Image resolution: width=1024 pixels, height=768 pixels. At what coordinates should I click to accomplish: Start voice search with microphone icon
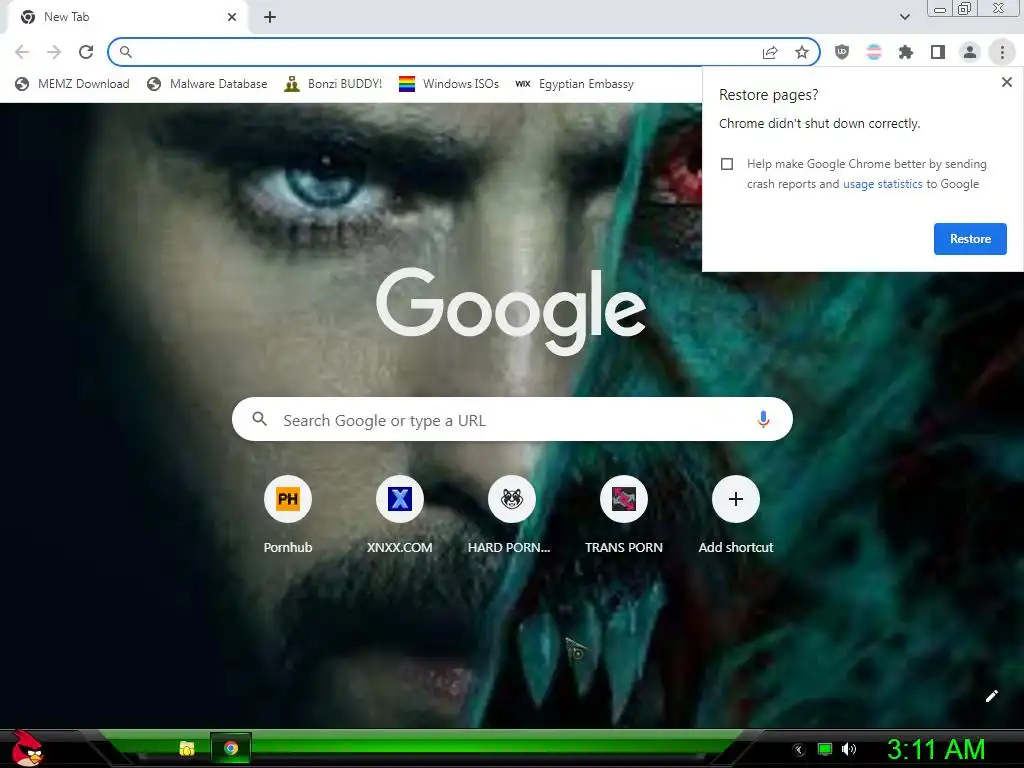(x=763, y=419)
